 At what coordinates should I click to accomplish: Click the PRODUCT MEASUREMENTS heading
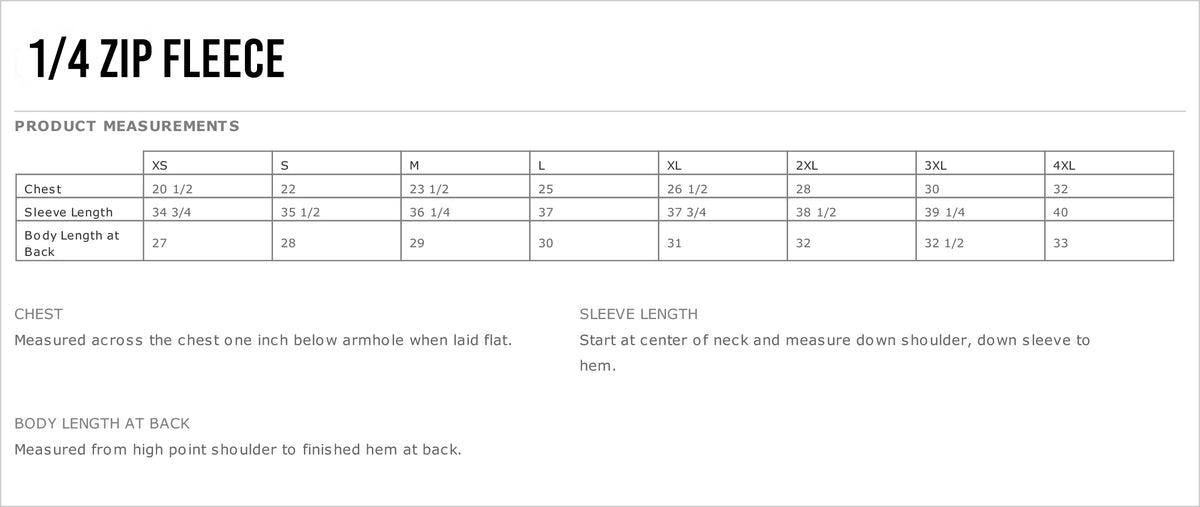(127, 126)
